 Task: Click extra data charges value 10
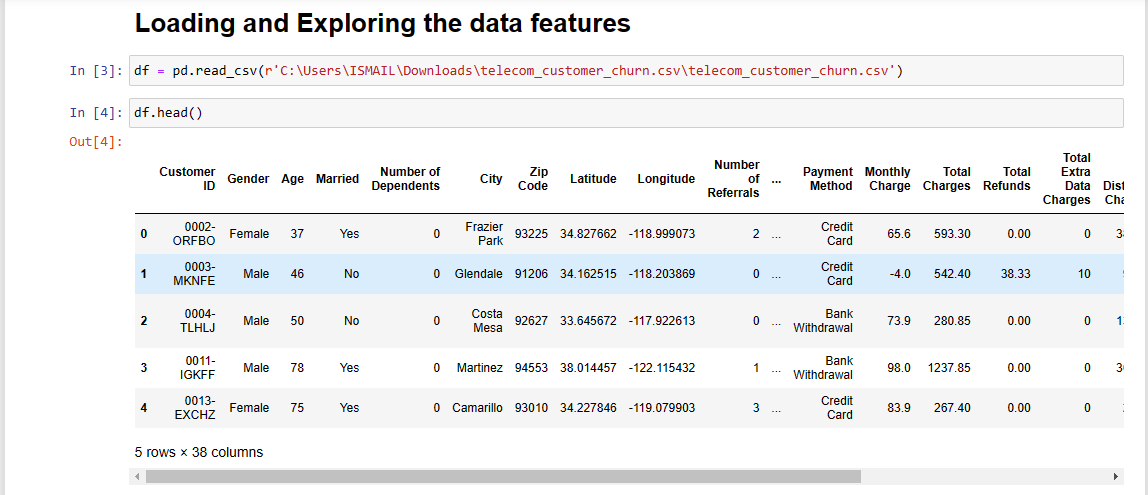coord(1084,274)
